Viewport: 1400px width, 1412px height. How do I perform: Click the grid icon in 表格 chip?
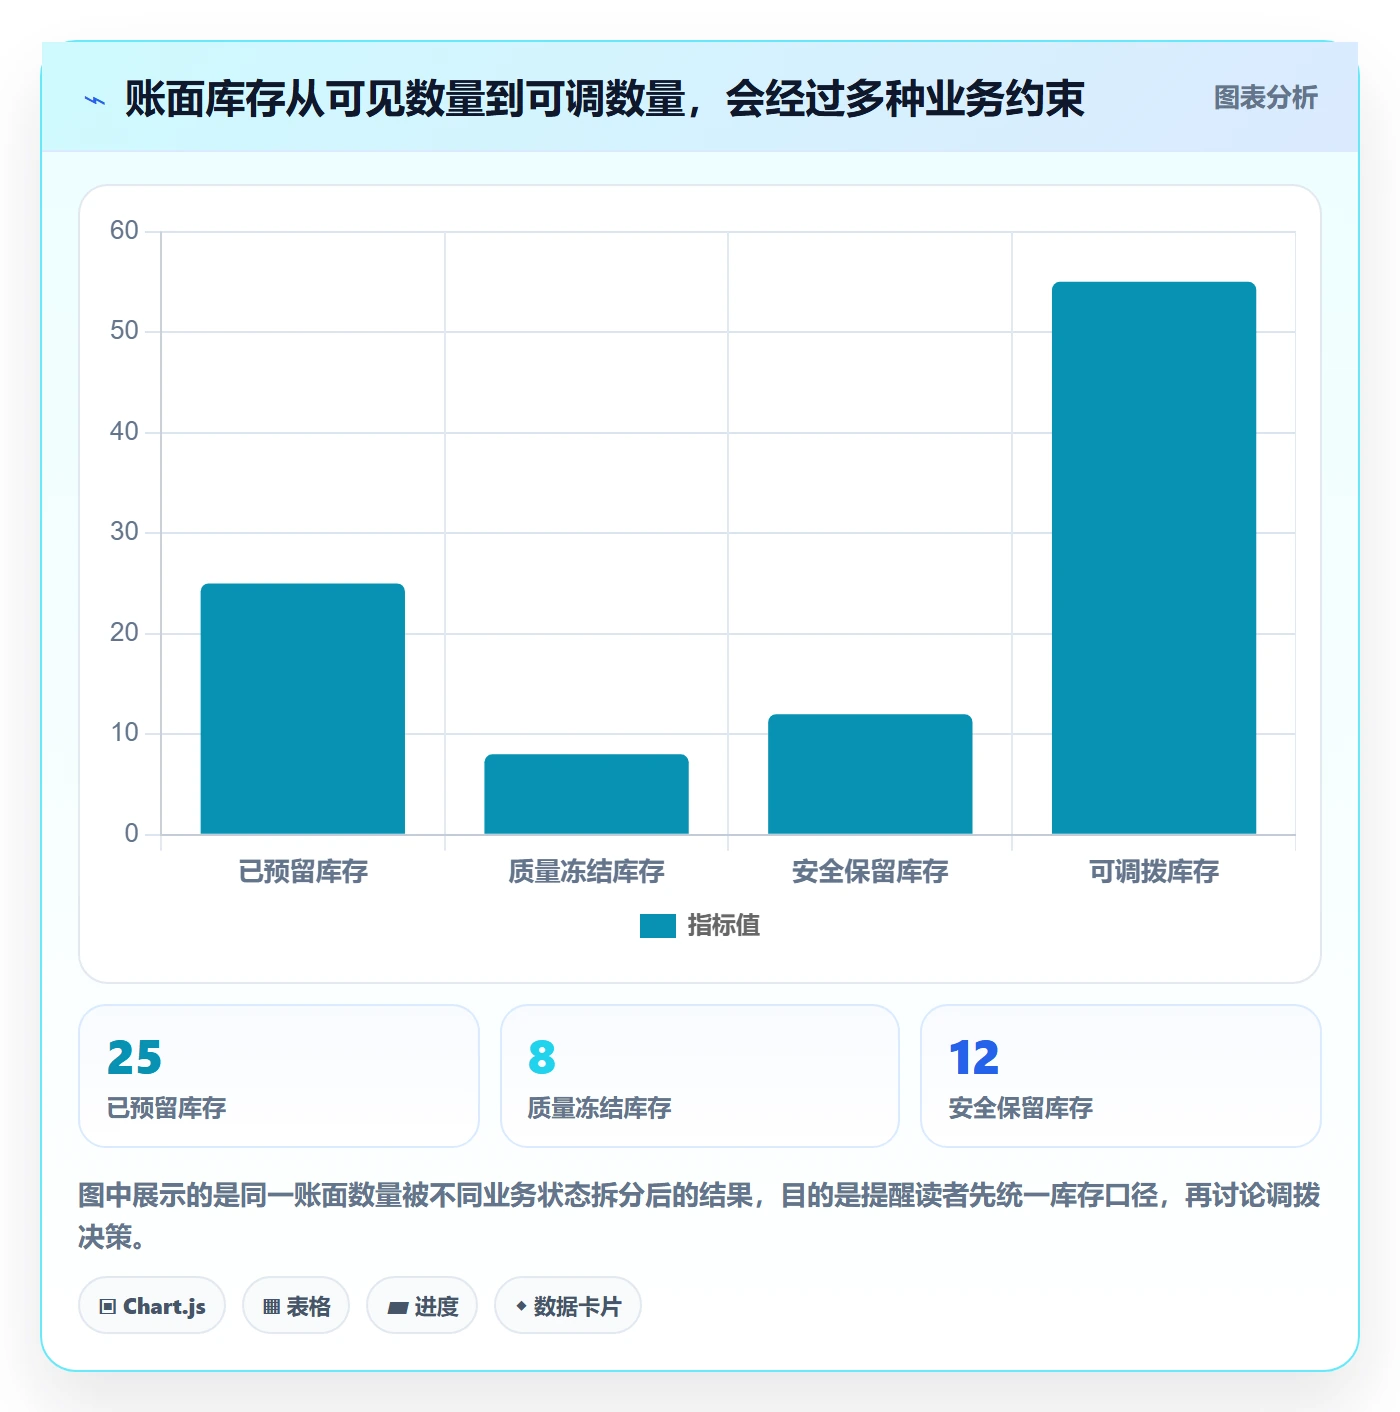[271, 1307]
